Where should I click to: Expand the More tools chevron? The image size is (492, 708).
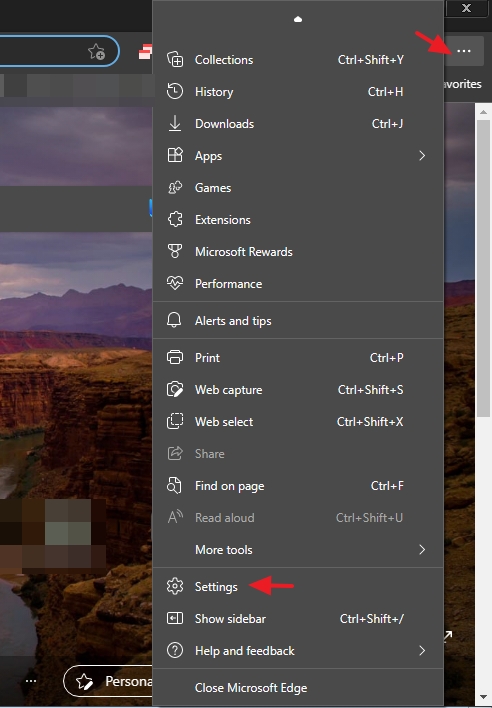click(x=422, y=550)
